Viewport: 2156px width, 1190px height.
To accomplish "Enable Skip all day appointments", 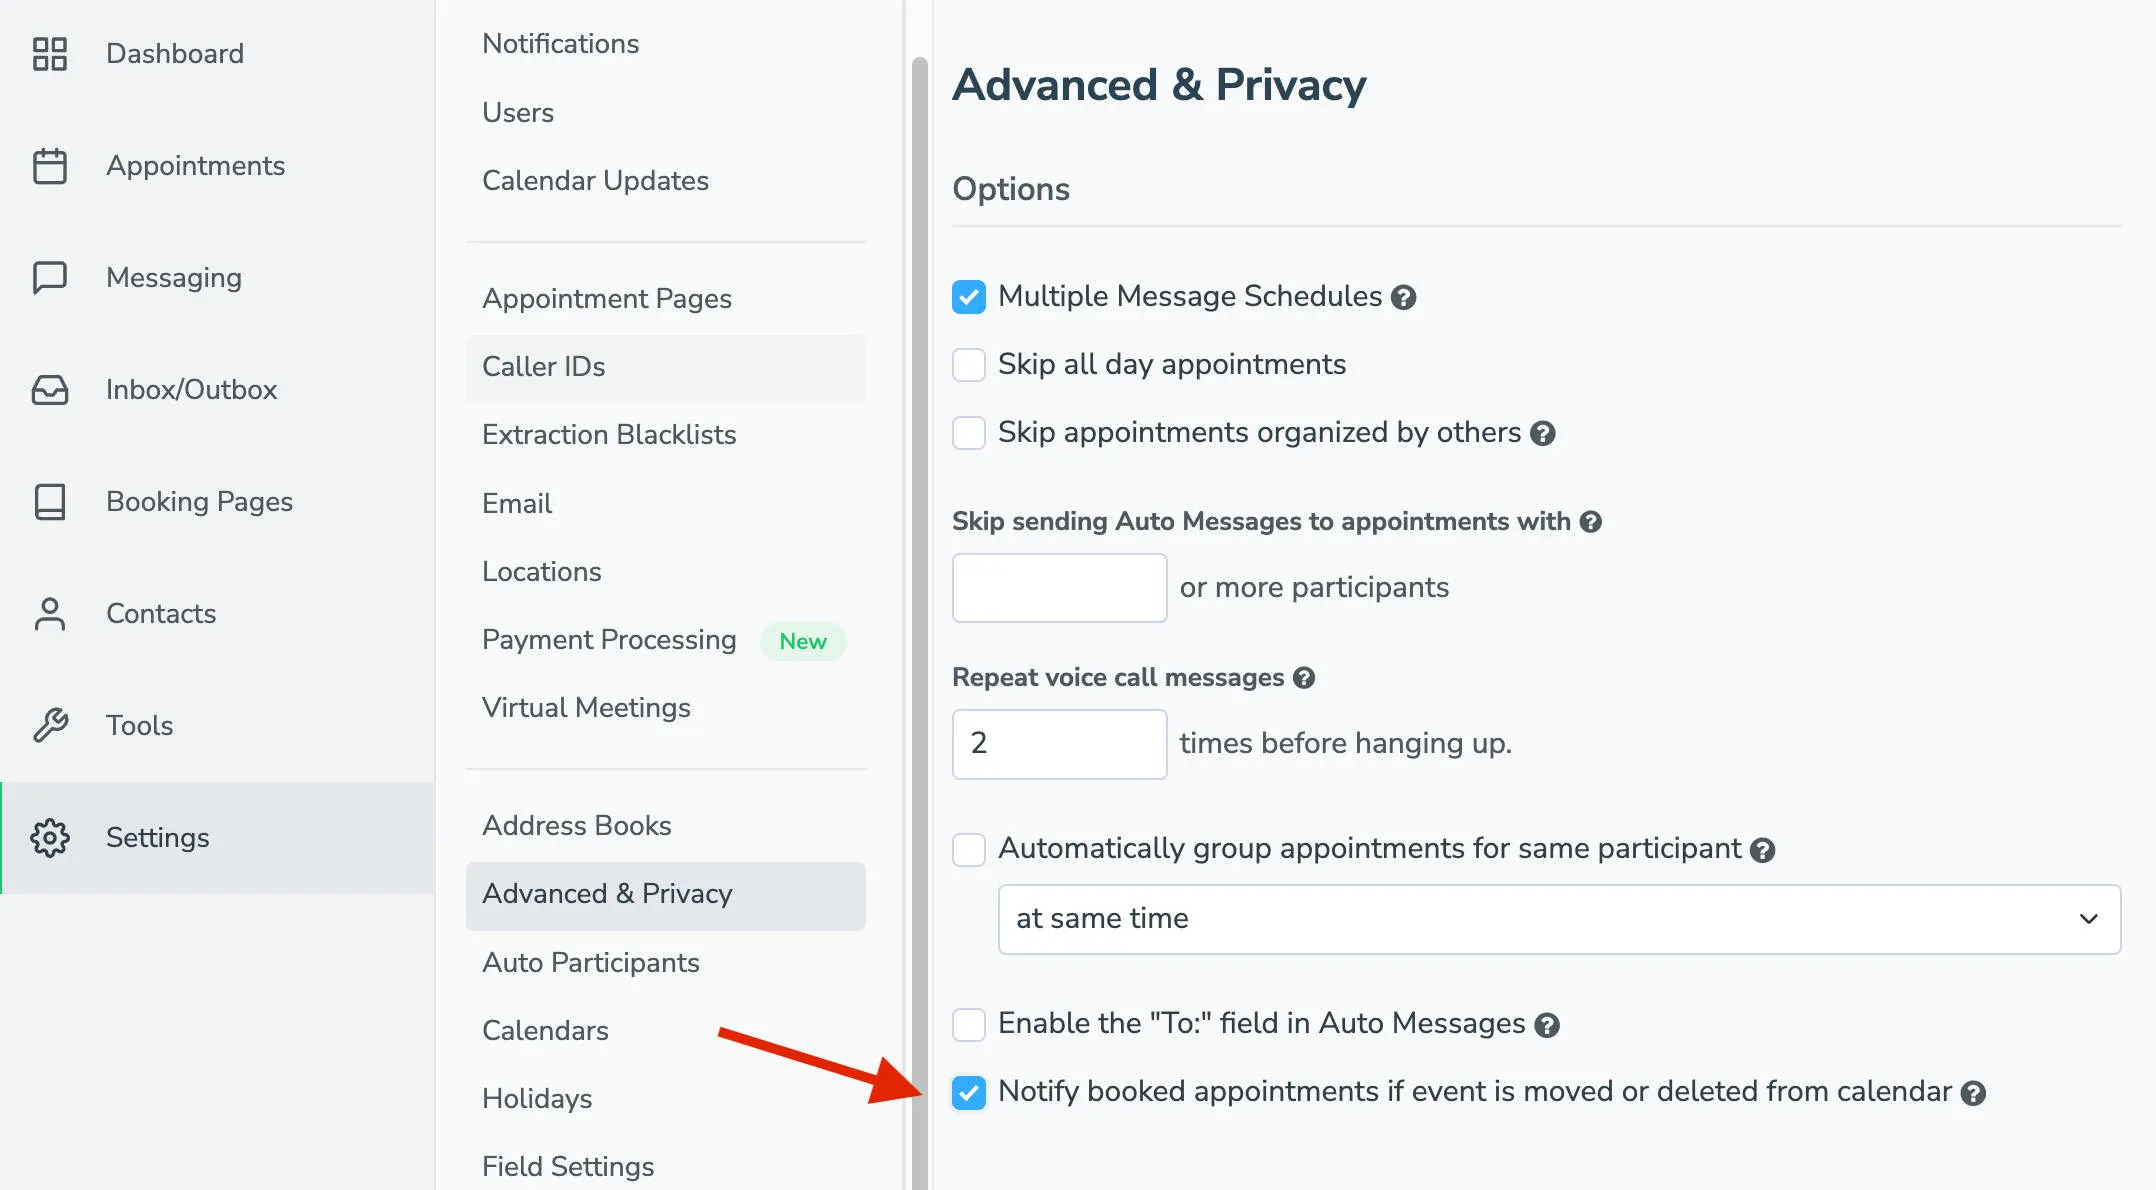I will 968,364.
